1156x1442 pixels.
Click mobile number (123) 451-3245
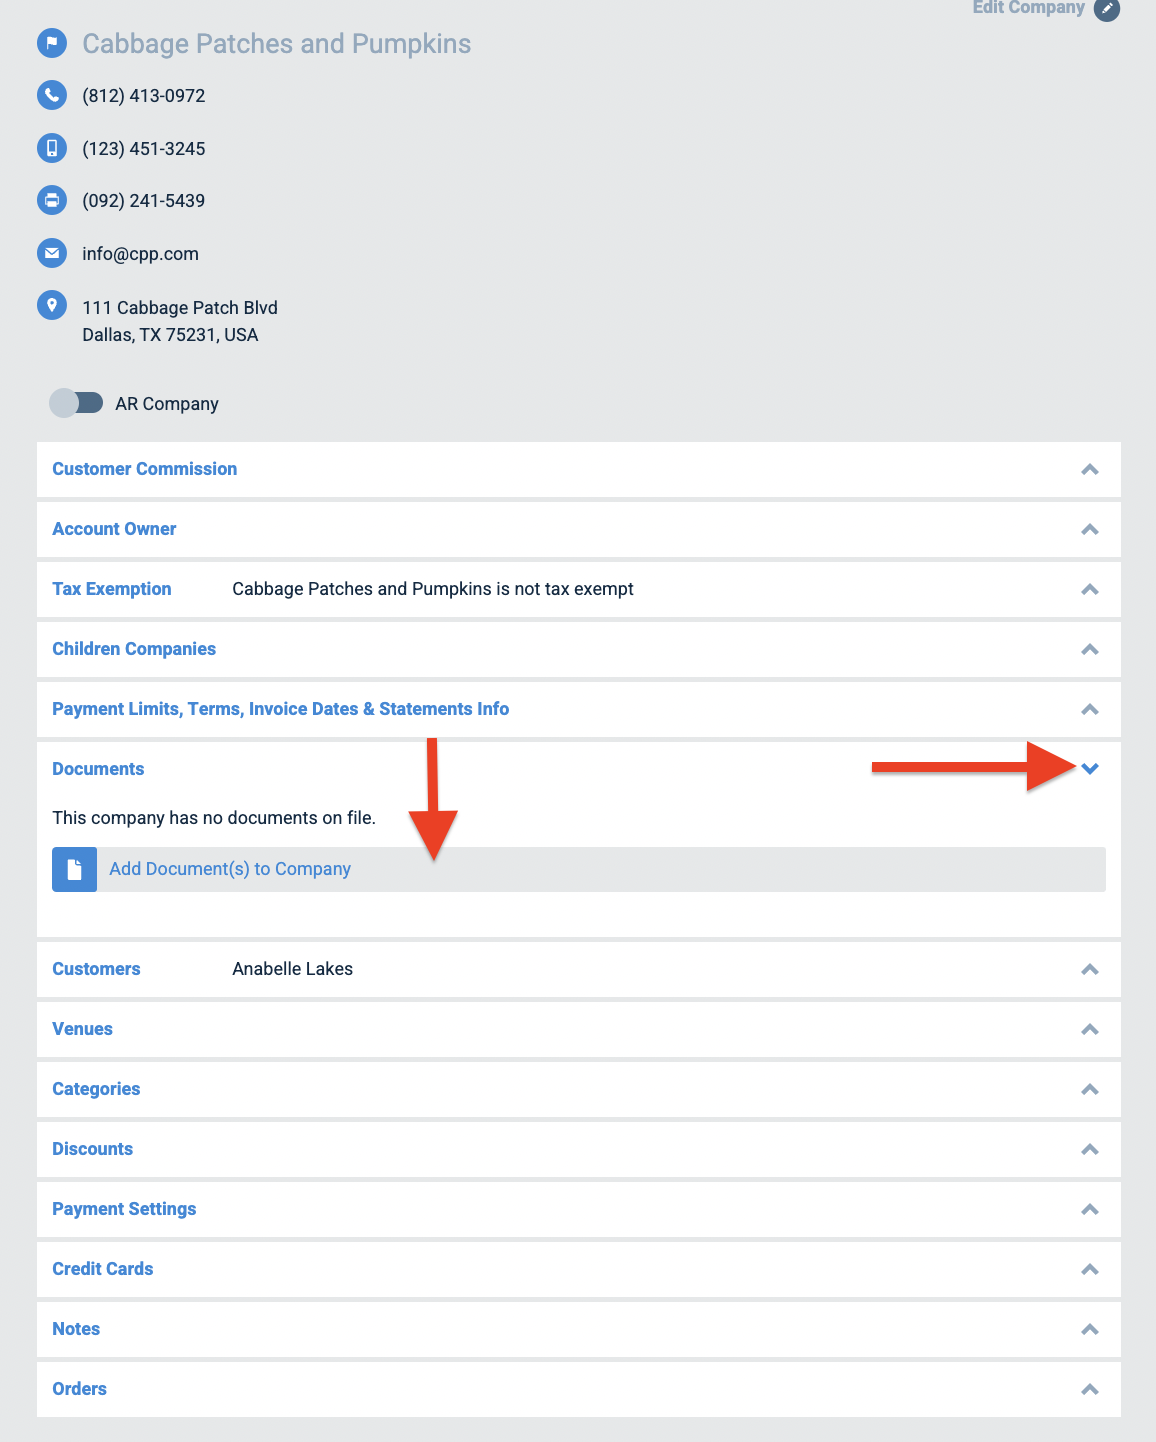144,149
